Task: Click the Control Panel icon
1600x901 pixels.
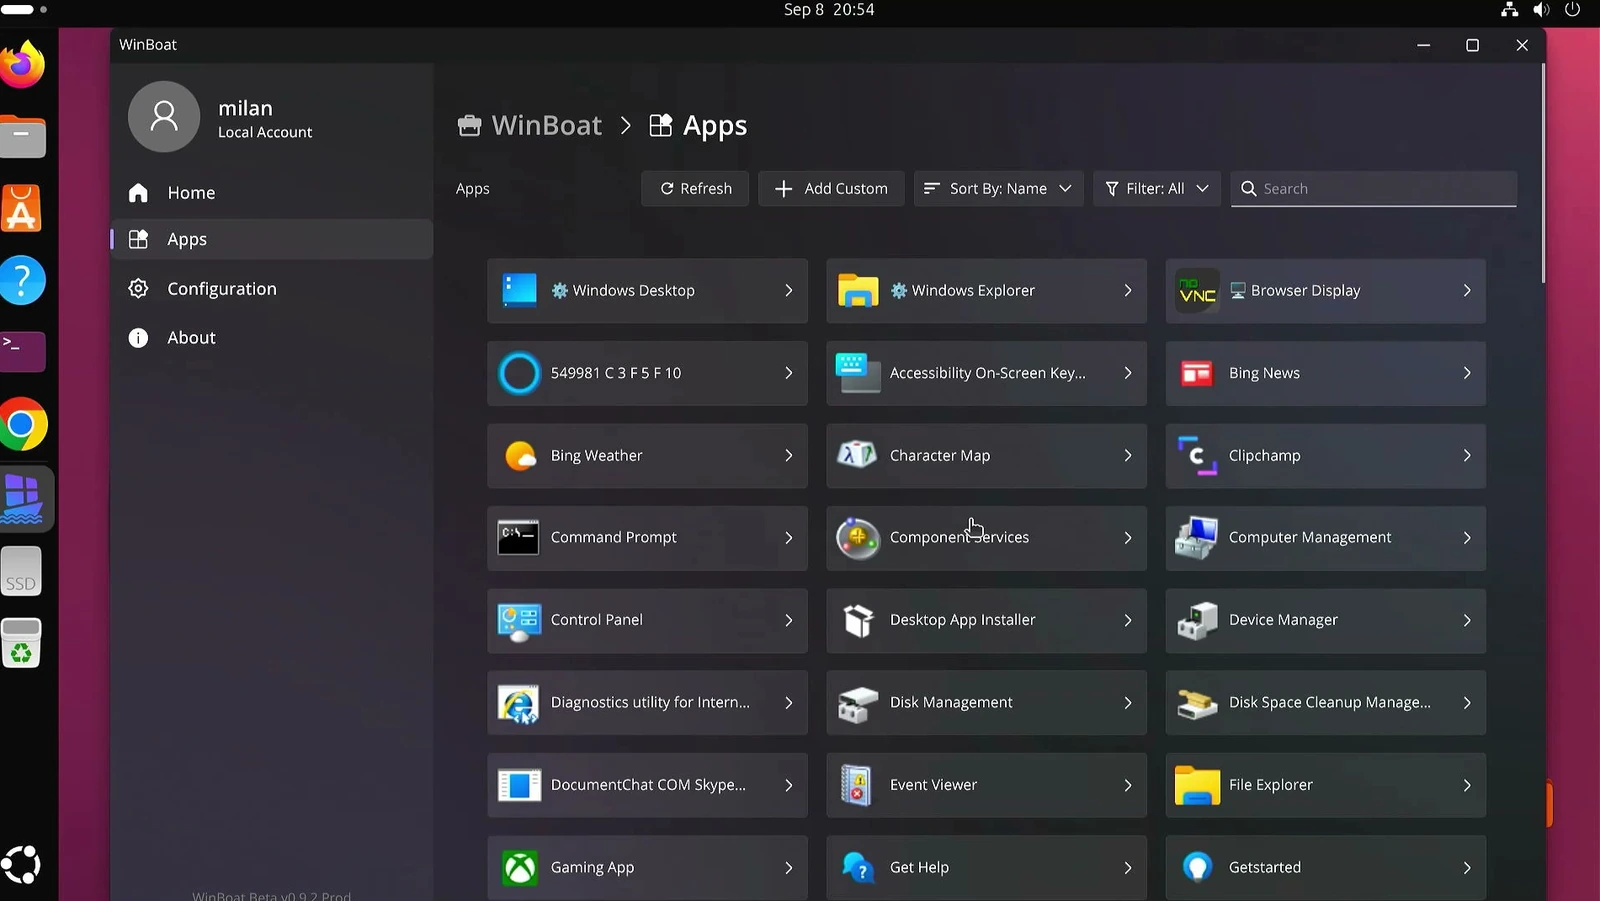Action: pyautogui.click(x=519, y=621)
